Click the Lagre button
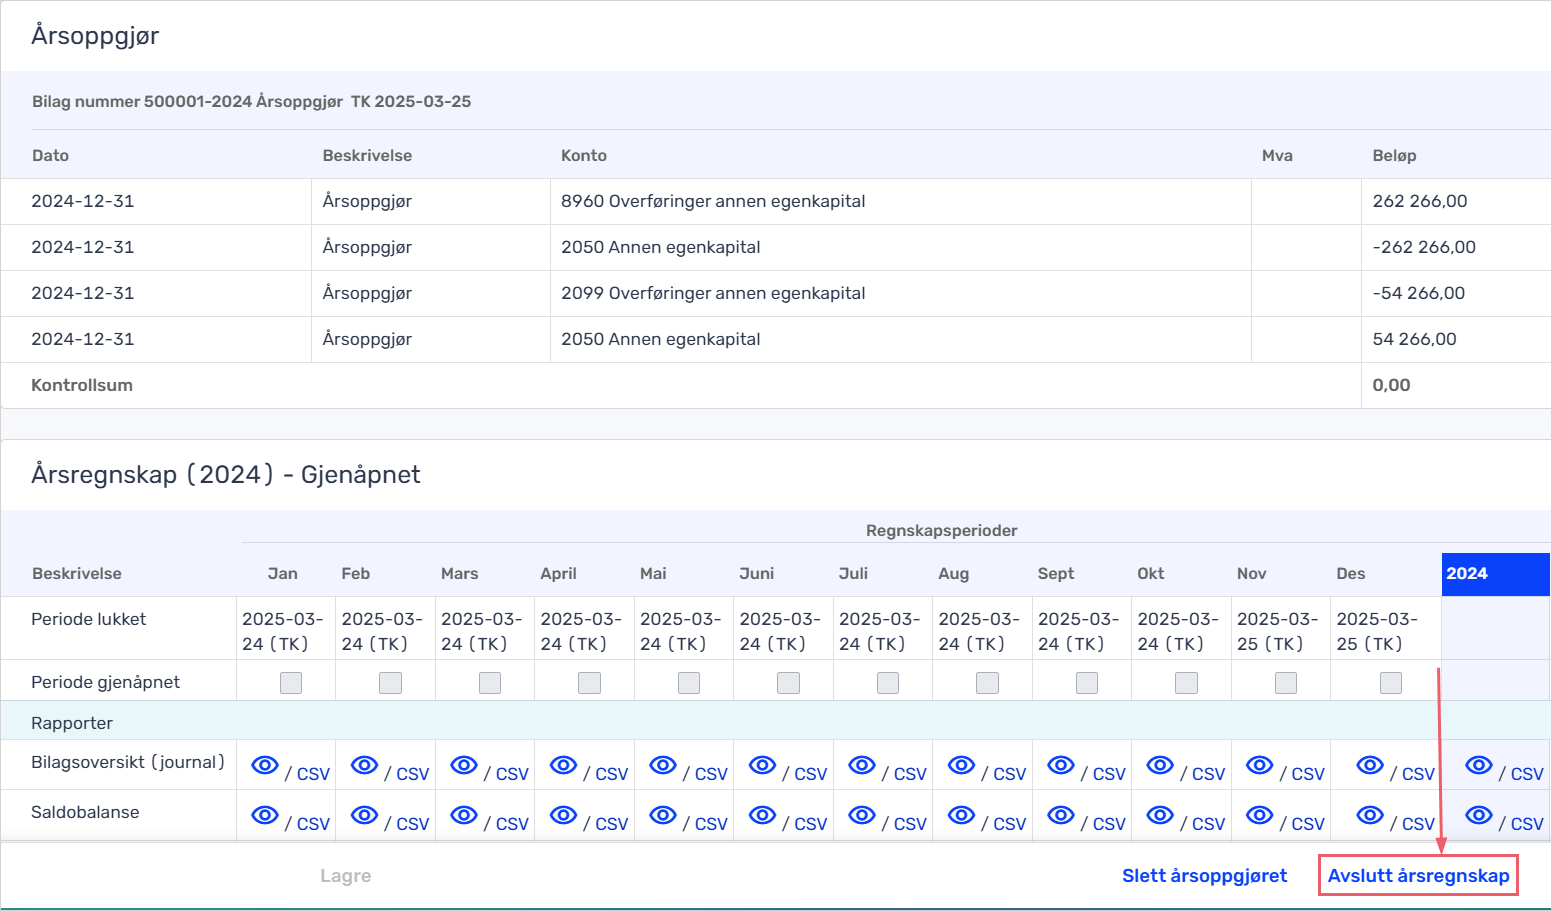1552x911 pixels. [345, 876]
